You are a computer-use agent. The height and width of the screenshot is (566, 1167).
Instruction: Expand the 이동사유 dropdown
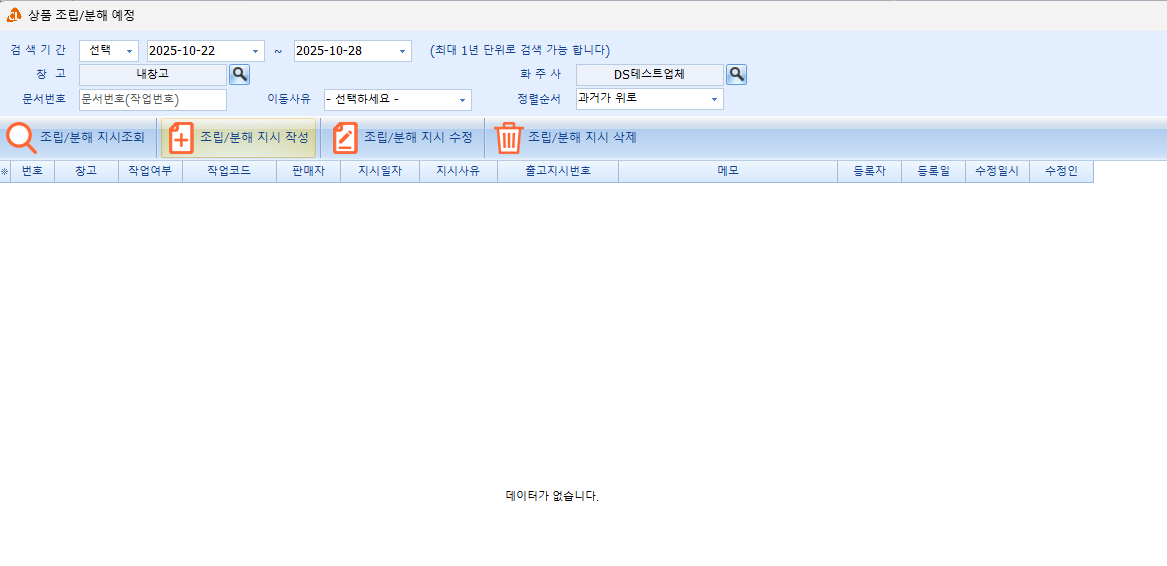click(x=462, y=100)
